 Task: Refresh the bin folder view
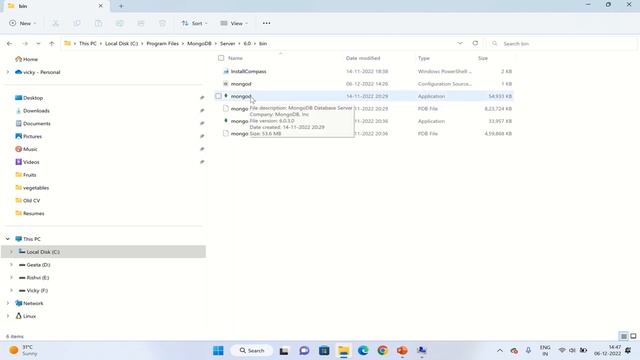[475, 43]
